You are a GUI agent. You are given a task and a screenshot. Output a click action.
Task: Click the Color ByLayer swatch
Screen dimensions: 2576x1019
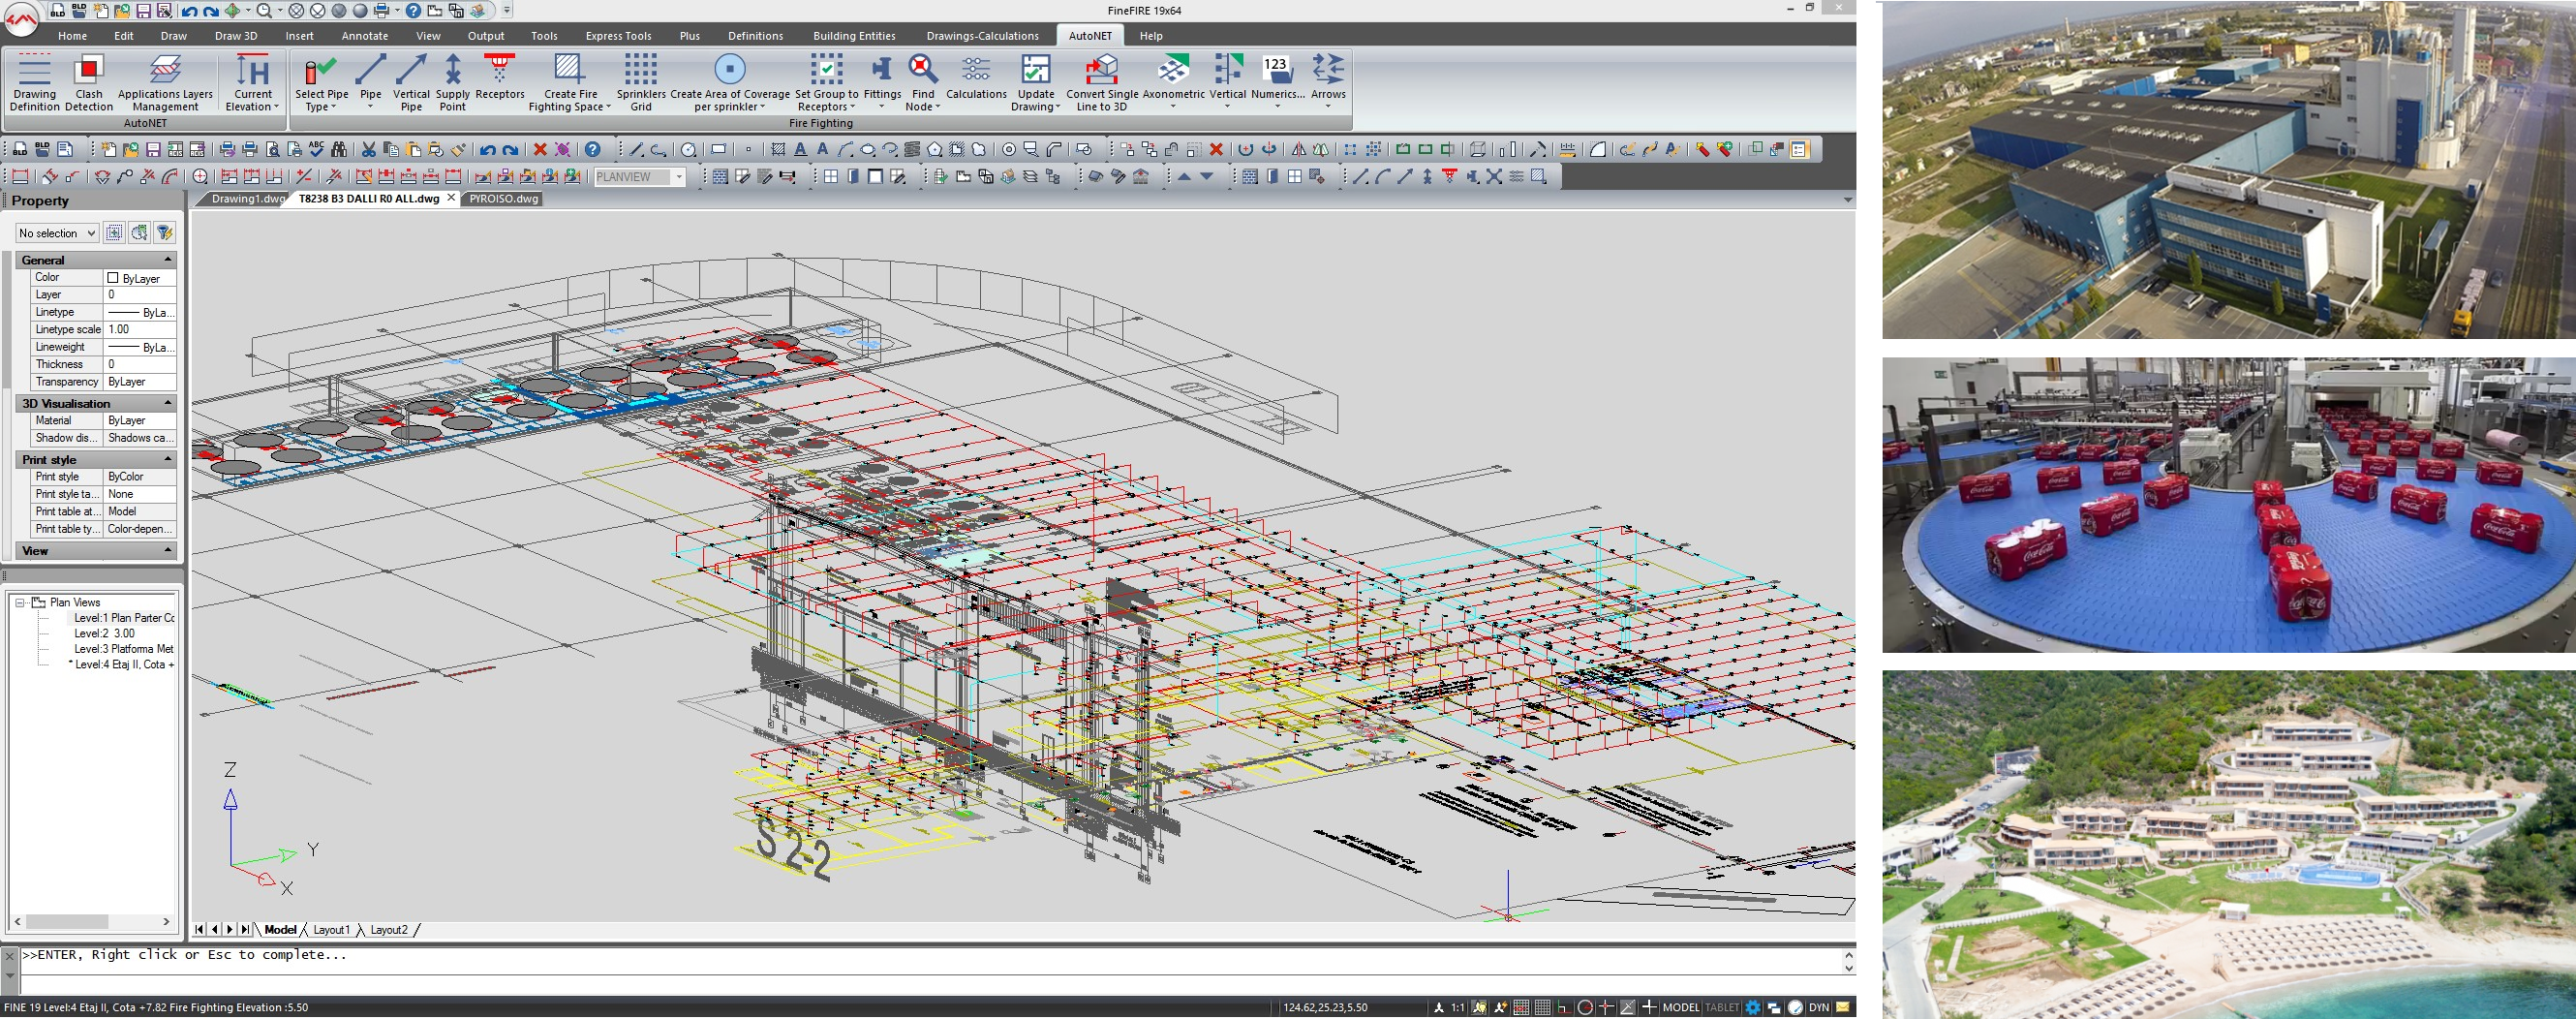point(113,277)
